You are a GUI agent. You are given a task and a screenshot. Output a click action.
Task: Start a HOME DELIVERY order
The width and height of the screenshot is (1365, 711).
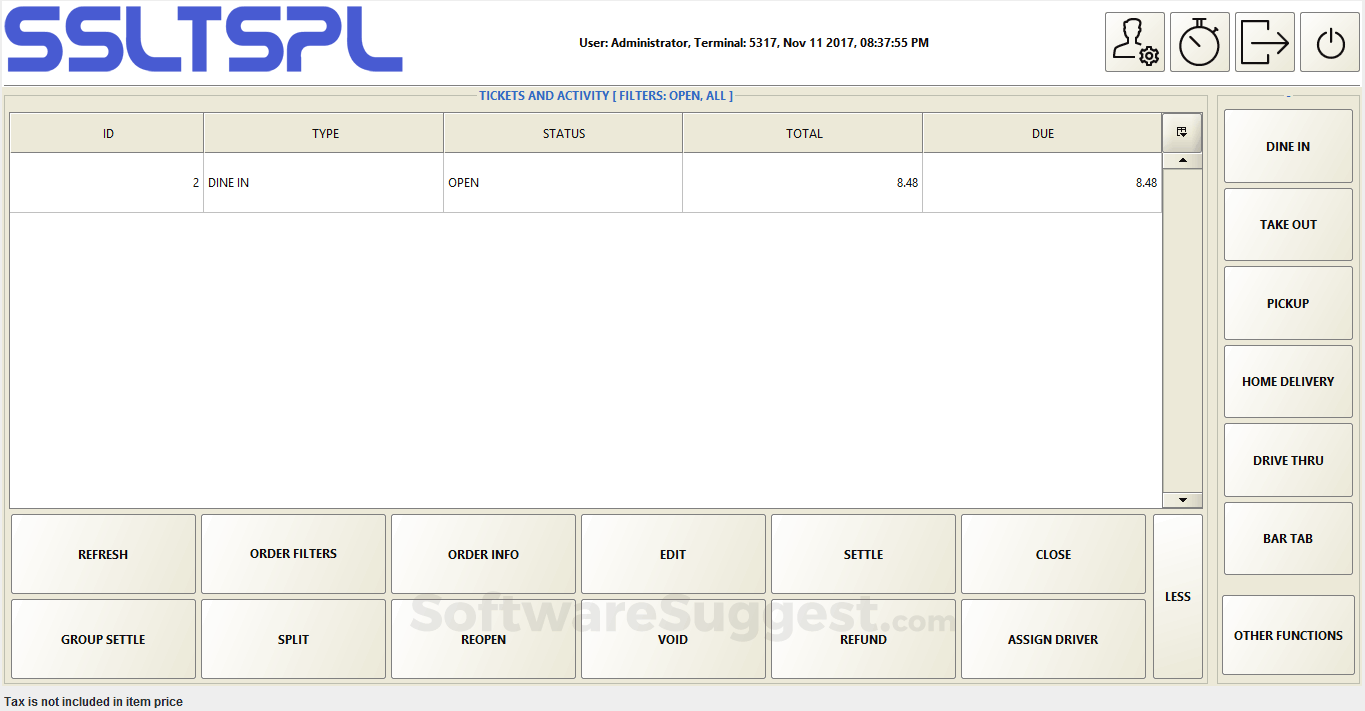1287,381
